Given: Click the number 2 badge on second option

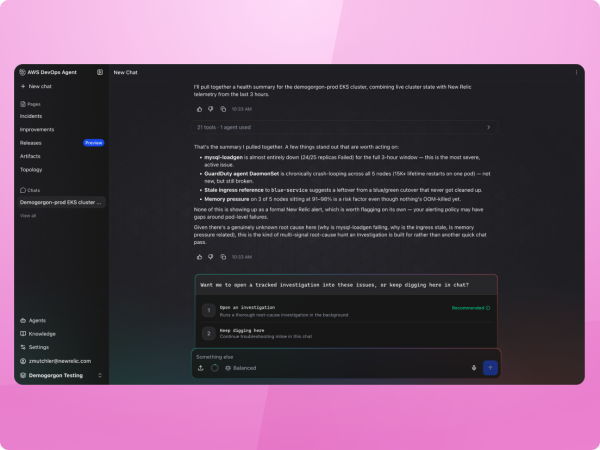Looking at the screenshot, I should click(x=209, y=333).
